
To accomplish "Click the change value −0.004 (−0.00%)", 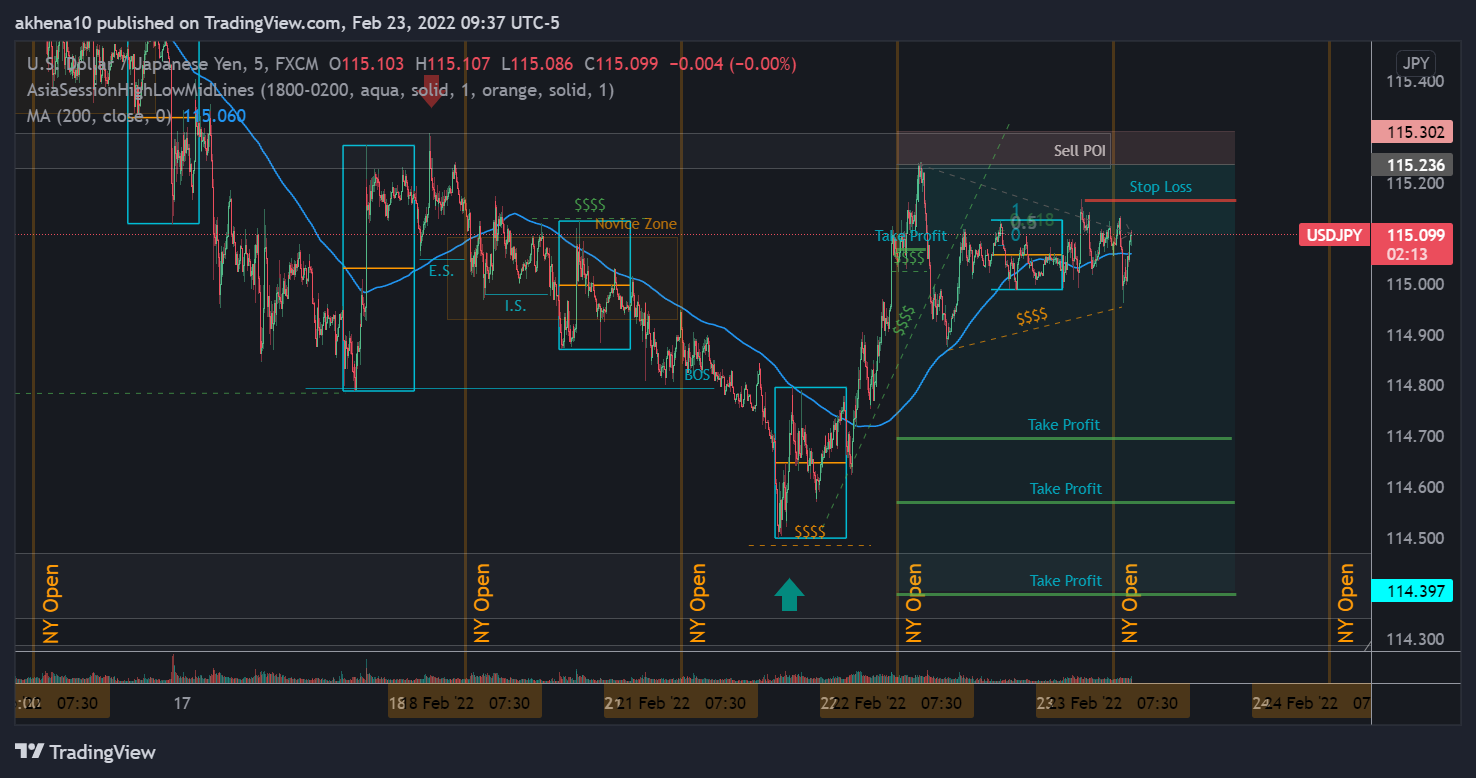I will point(733,64).
